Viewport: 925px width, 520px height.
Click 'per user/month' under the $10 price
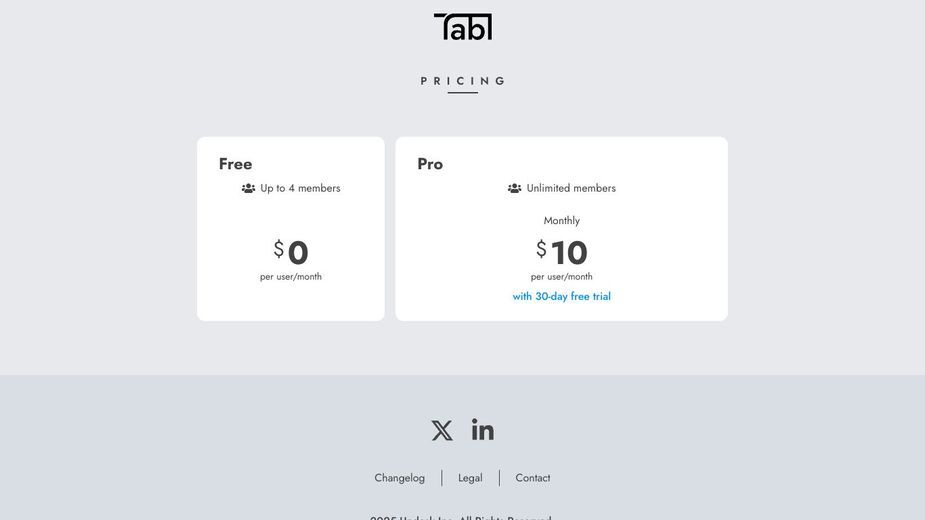tap(562, 276)
